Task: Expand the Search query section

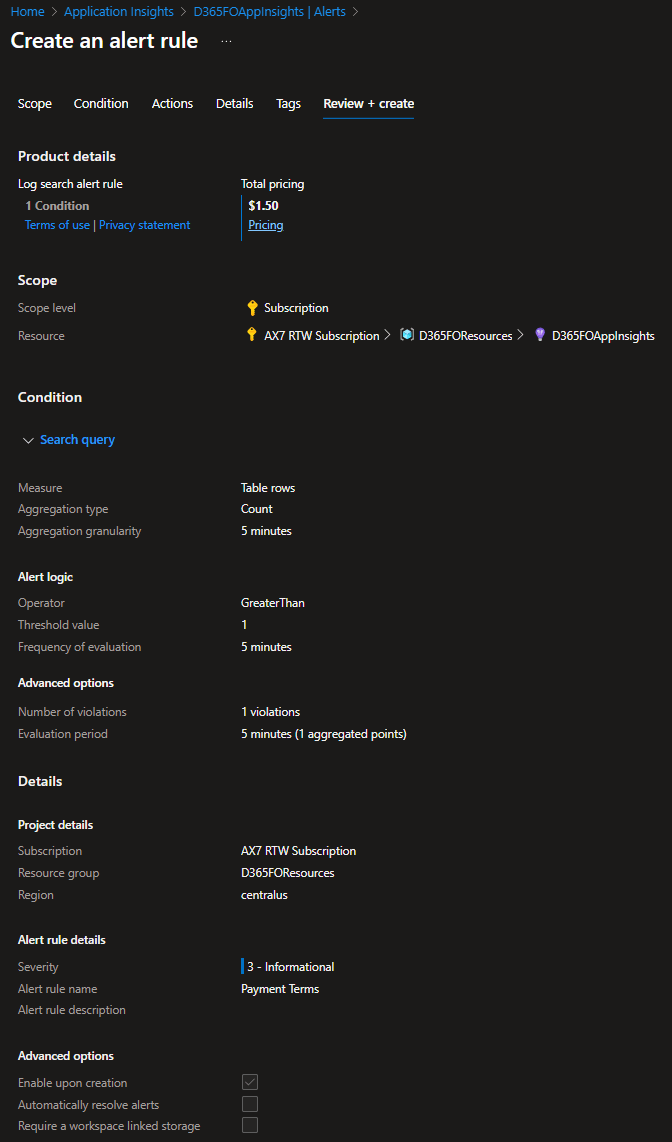Action: coord(77,440)
